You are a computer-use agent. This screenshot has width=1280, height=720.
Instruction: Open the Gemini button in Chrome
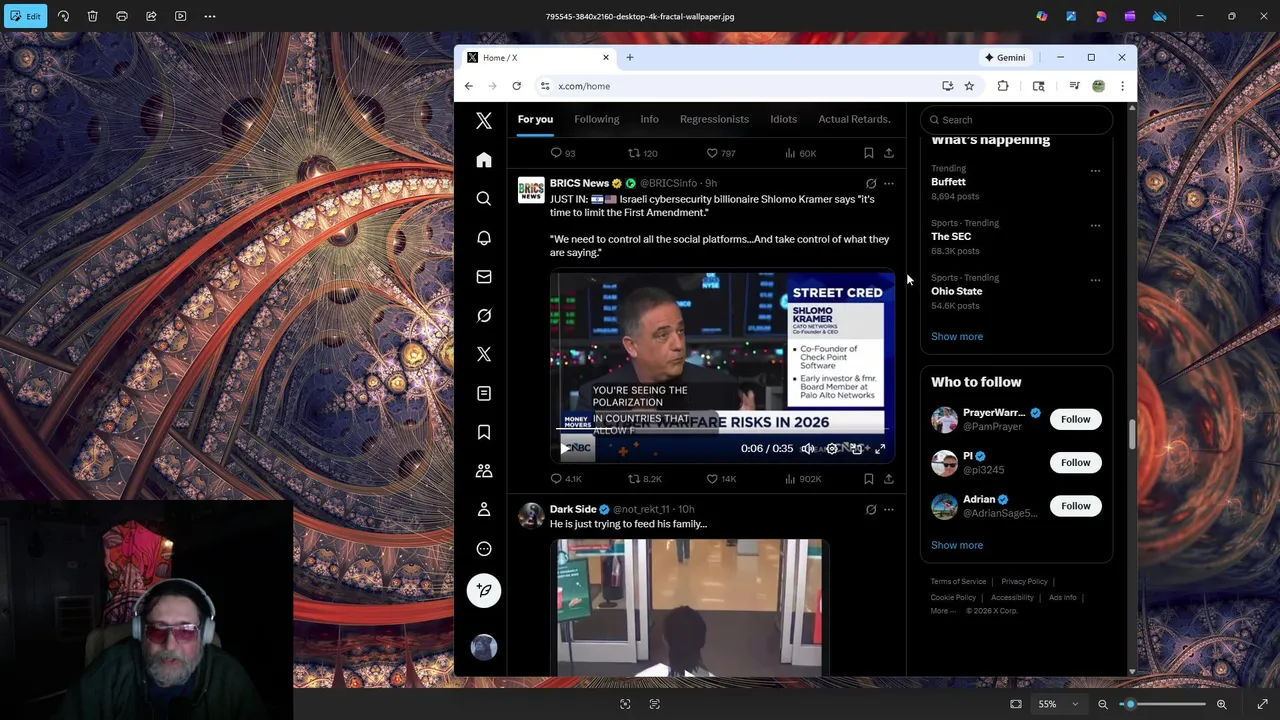(x=1005, y=58)
